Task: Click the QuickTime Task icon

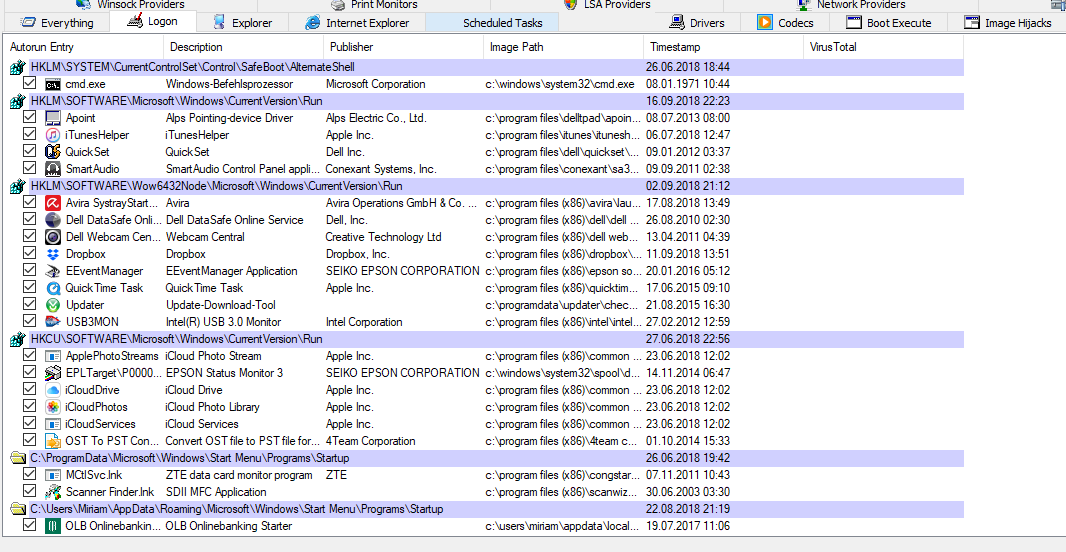Action: tap(52, 288)
